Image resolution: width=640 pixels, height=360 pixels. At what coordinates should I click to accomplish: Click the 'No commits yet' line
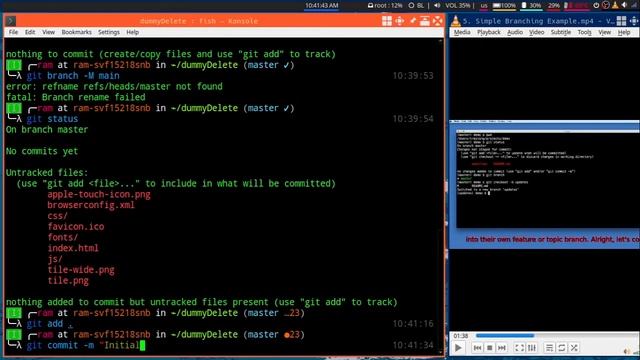42,151
